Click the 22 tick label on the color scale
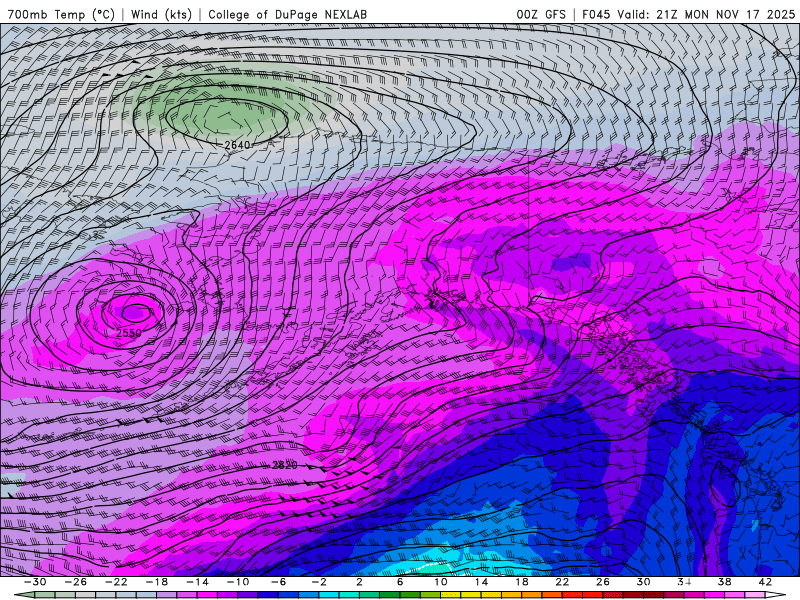The height and width of the screenshot is (600, 800). tap(562, 582)
